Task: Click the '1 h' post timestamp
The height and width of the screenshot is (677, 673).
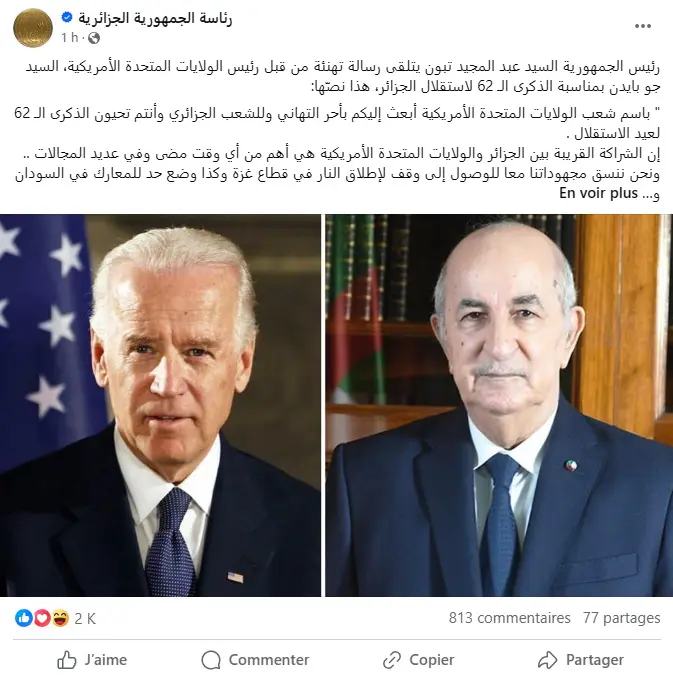Action: 70,38
